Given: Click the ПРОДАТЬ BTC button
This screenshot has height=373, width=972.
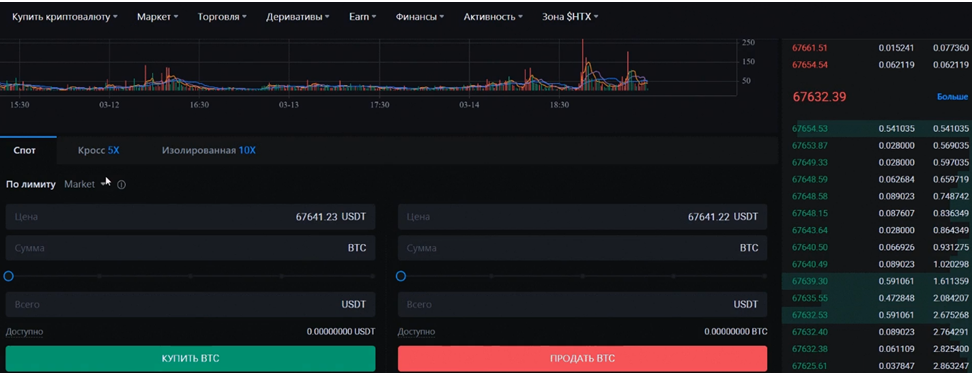Looking at the screenshot, I should click(x=582, y=359).
